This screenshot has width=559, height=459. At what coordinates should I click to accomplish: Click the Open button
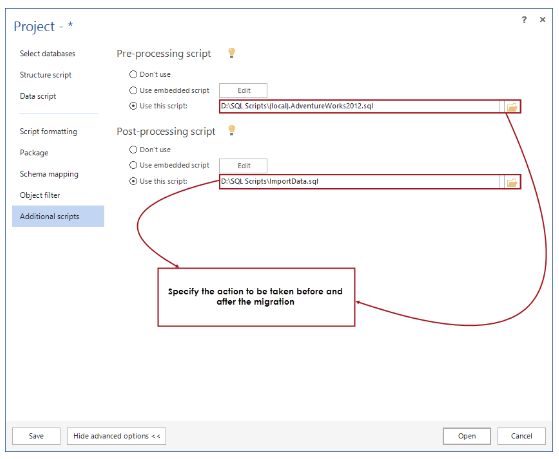(467, 436)
